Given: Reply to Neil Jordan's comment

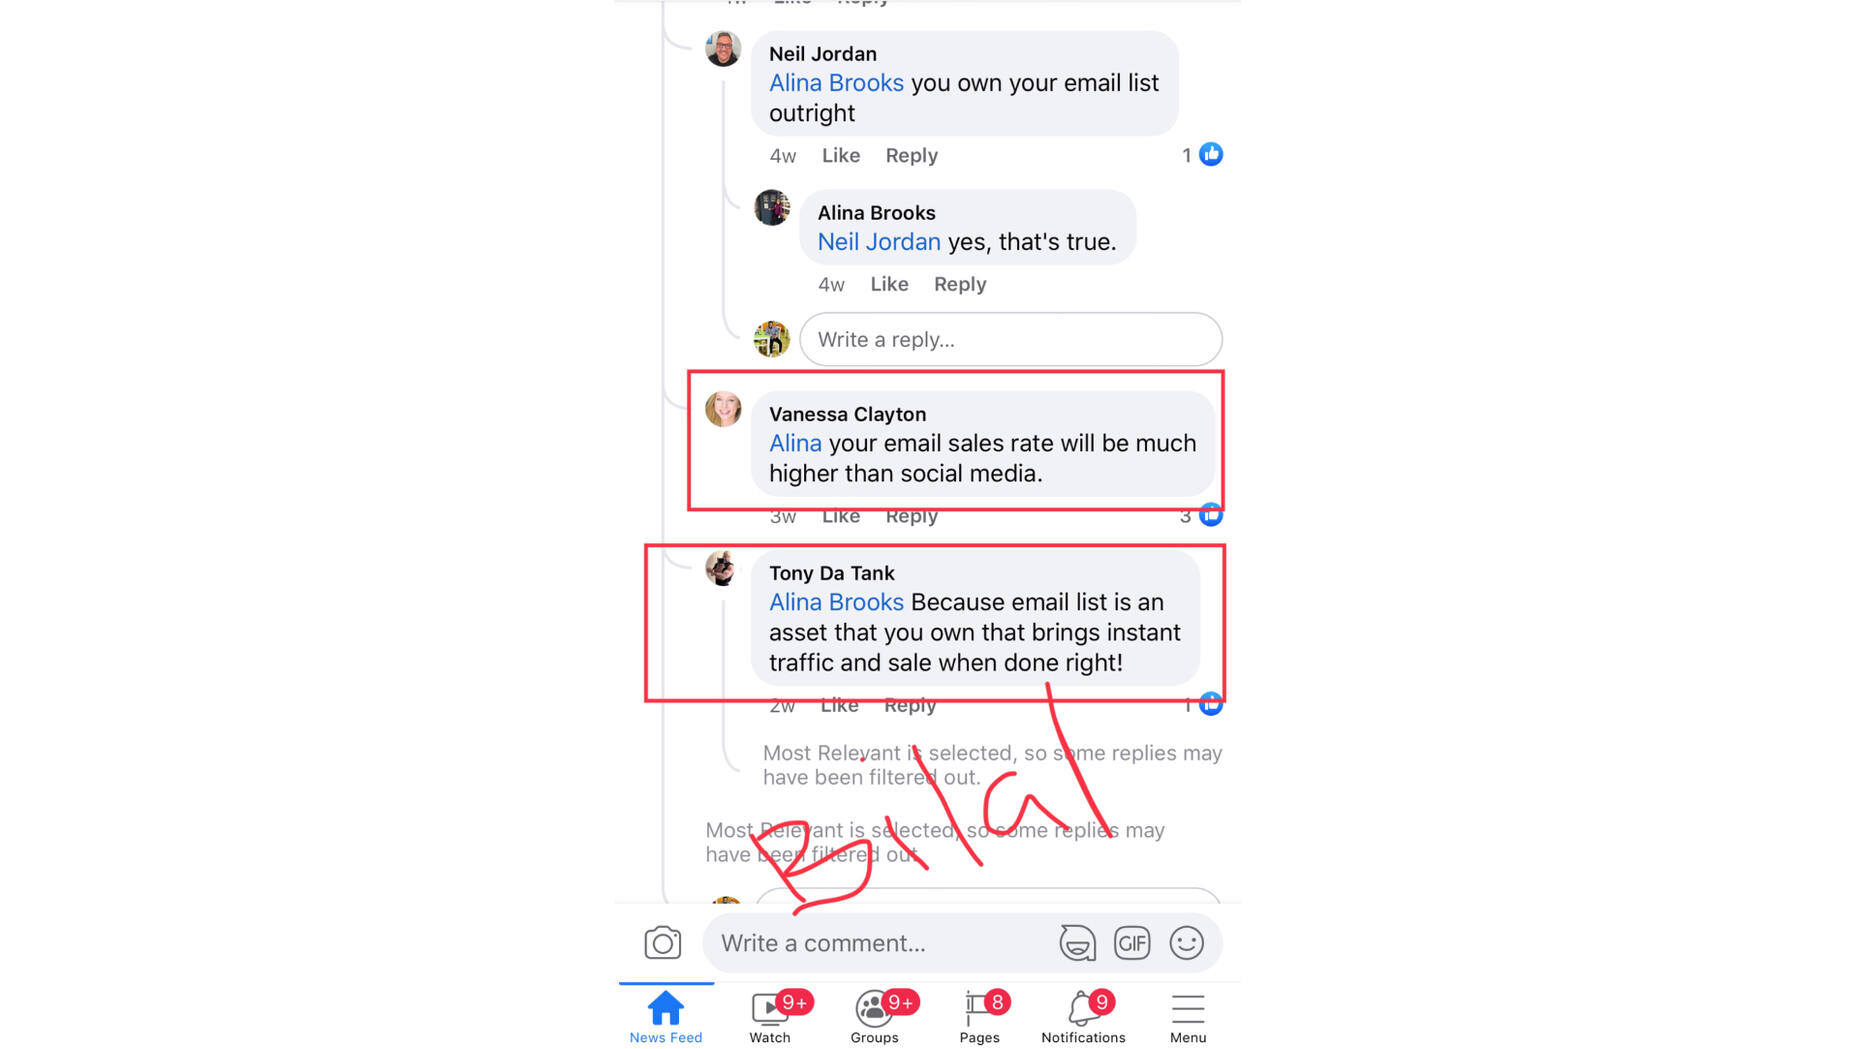Looking at the screenshot, I should point(911,155).
